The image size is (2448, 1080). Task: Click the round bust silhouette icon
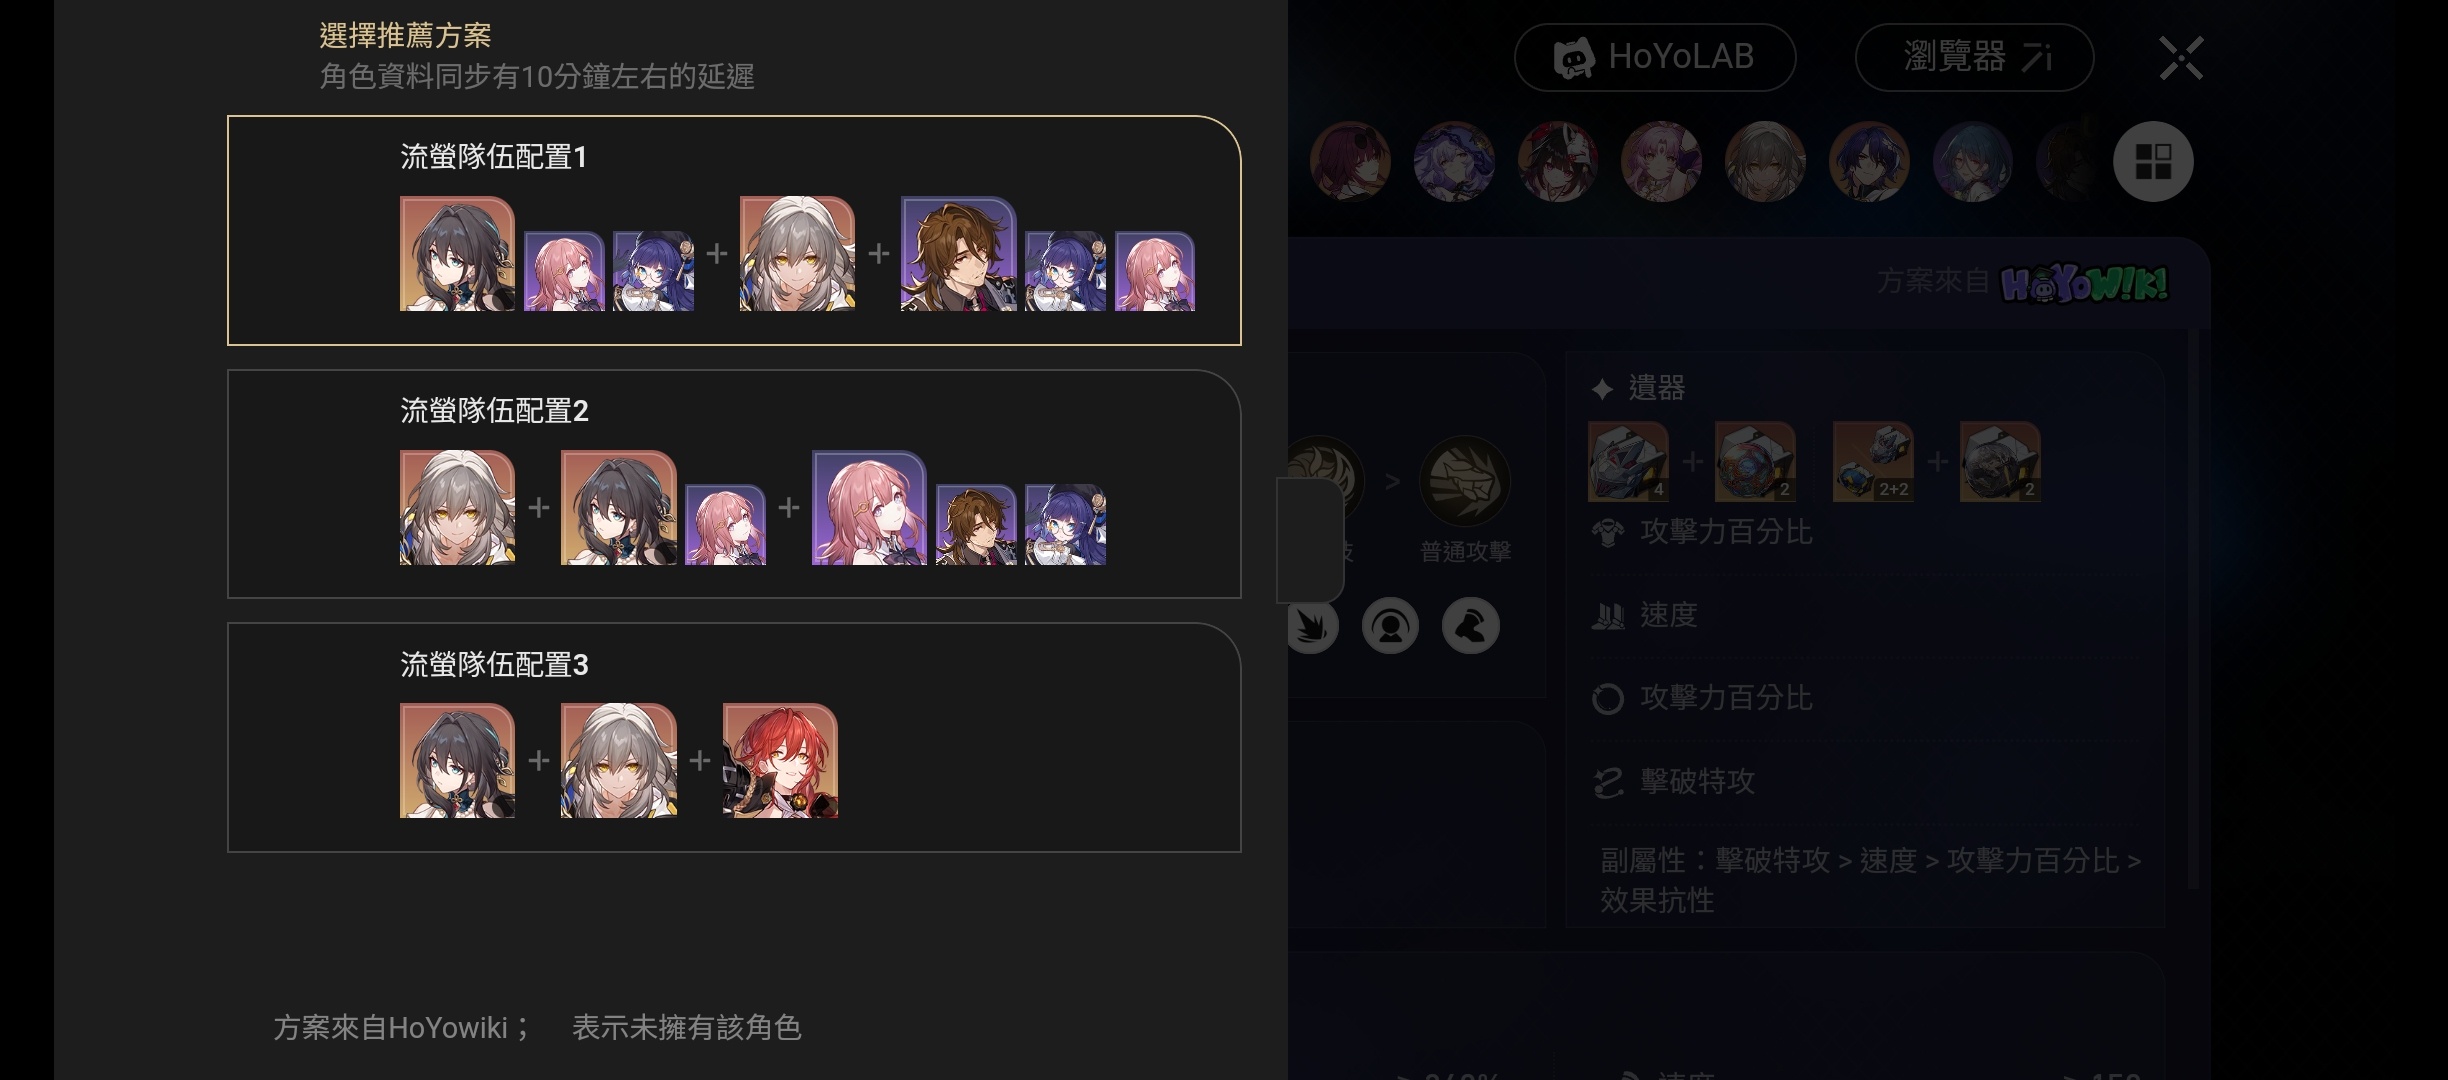coord(1390,626)
